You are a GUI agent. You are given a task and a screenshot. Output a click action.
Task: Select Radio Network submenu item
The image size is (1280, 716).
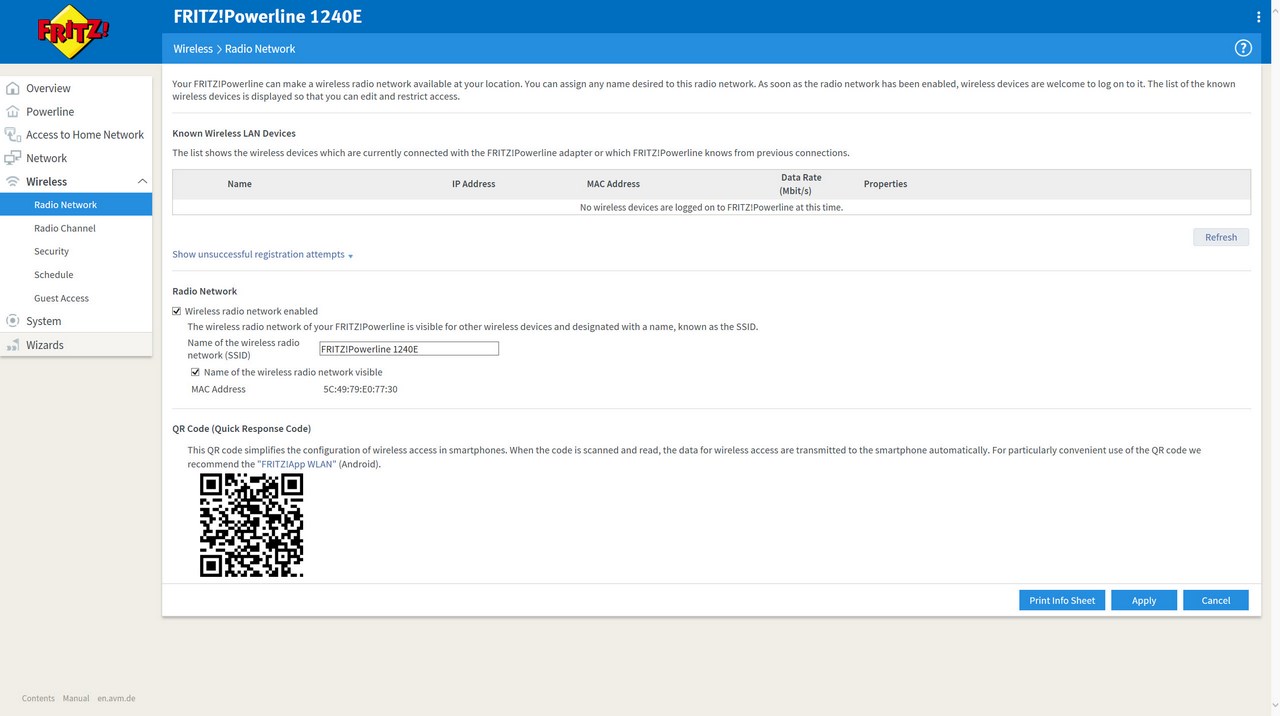point(76,204)
